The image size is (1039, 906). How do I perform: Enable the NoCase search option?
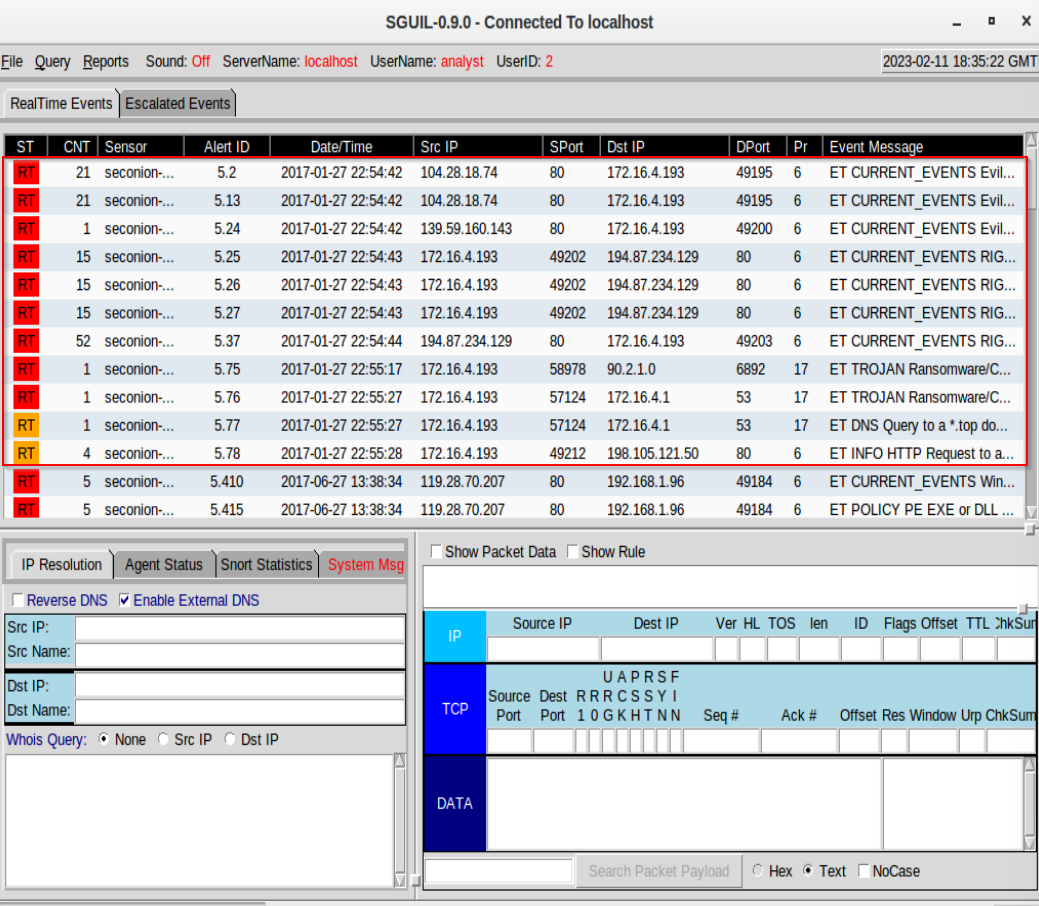tap(863, 871)
